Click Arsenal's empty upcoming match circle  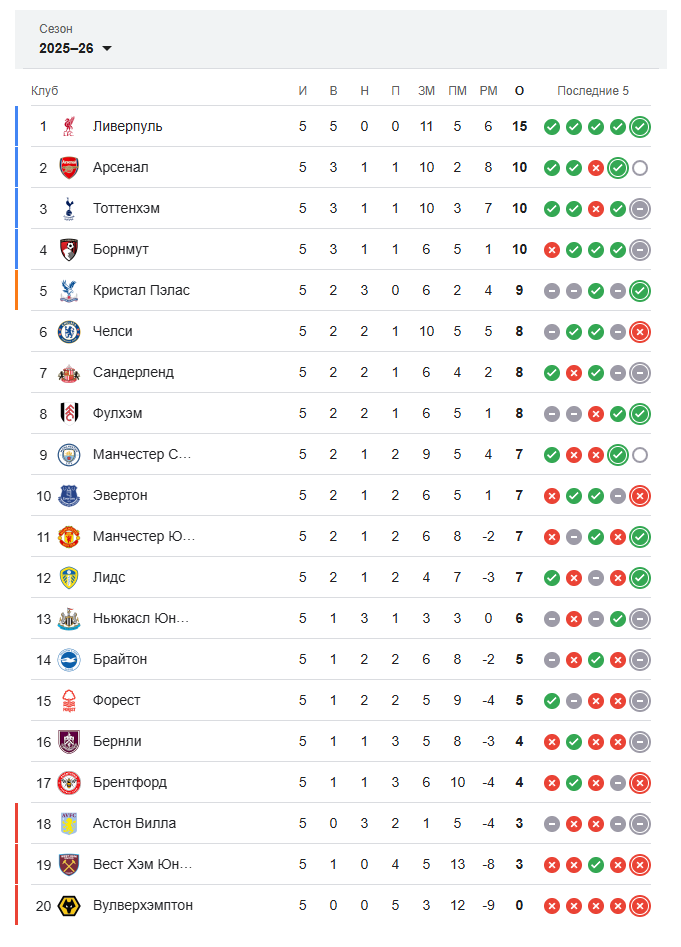tap(640, 168)
